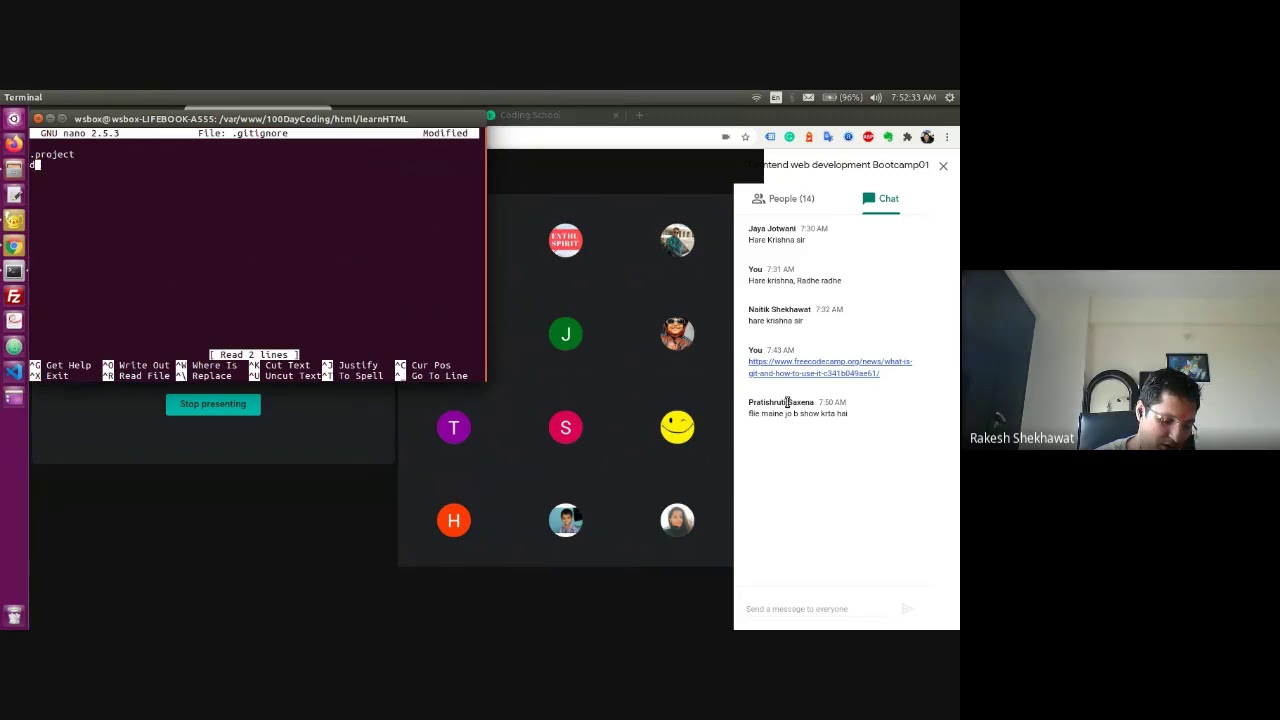Open the Evernote extension icon
This screenshot has height=720, width=1280.
coord(887,137)
